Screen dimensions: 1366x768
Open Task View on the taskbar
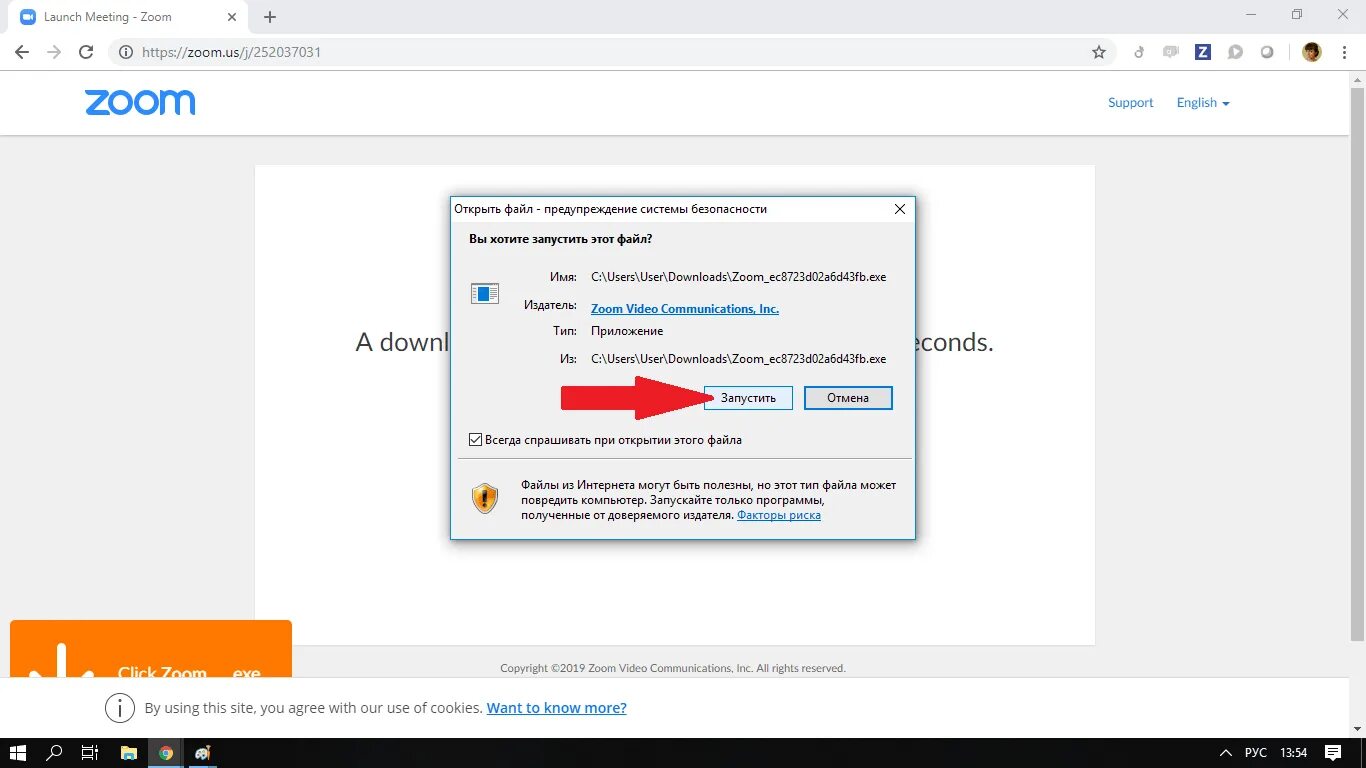(89, 753)
